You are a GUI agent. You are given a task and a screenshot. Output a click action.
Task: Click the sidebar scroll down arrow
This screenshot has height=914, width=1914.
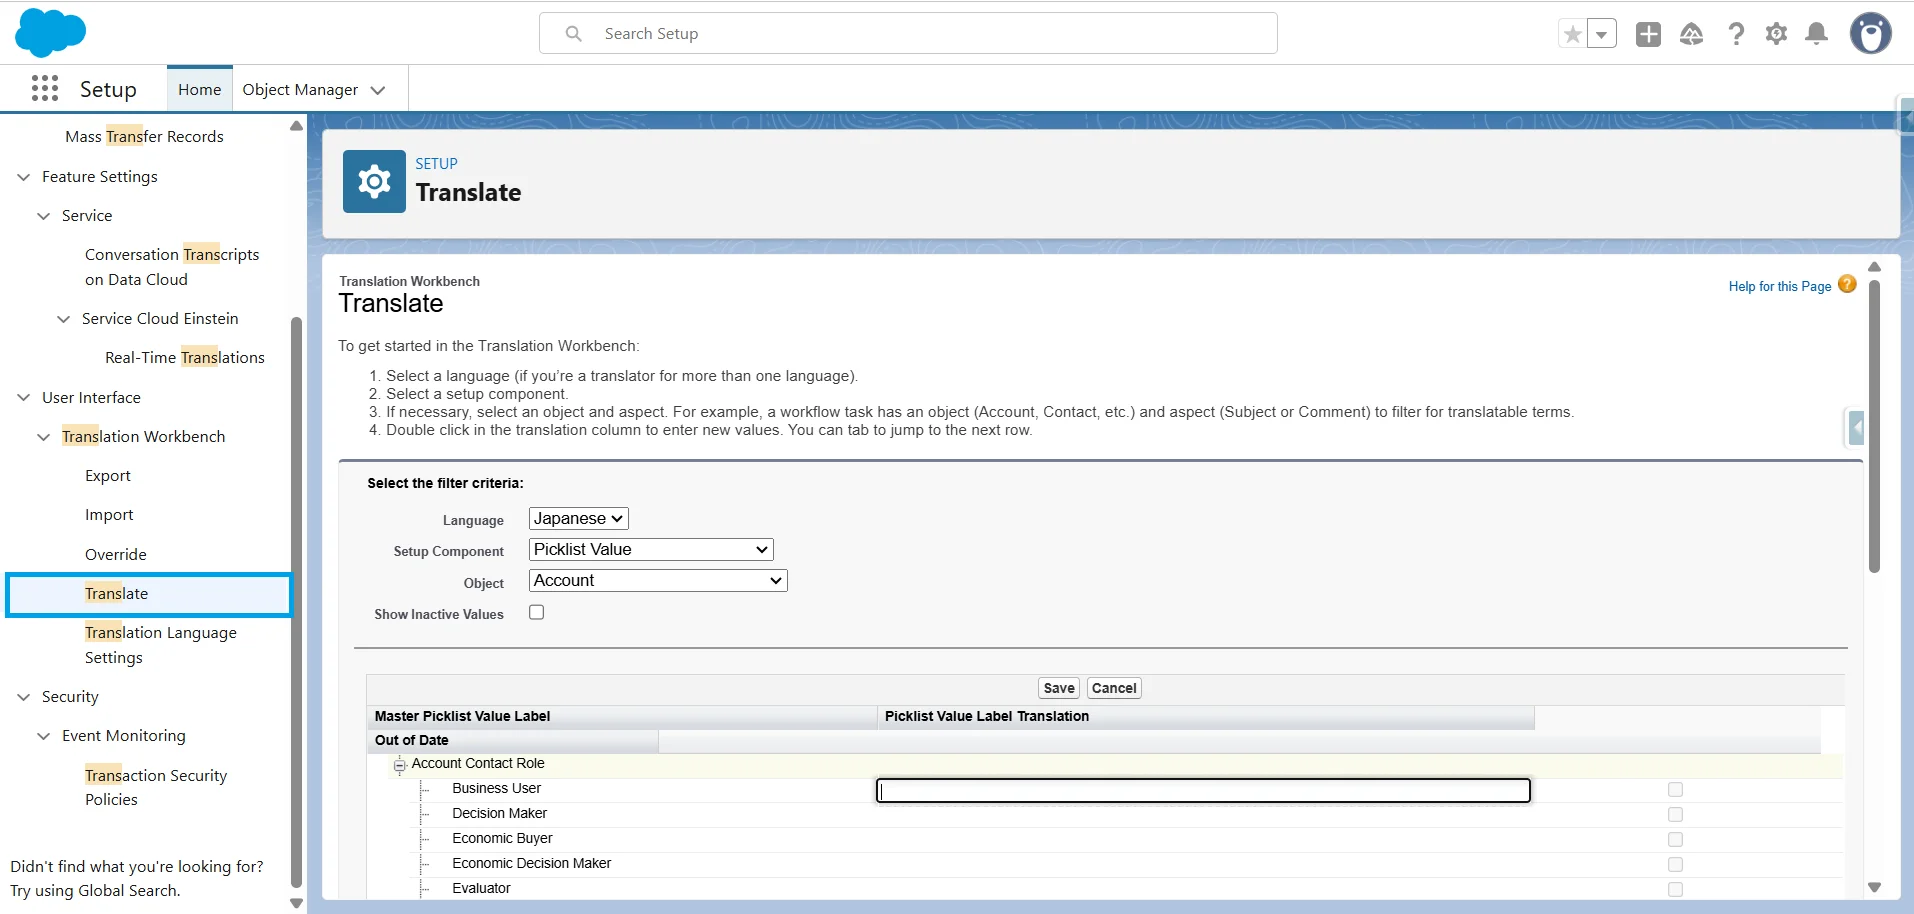[296, 903]
